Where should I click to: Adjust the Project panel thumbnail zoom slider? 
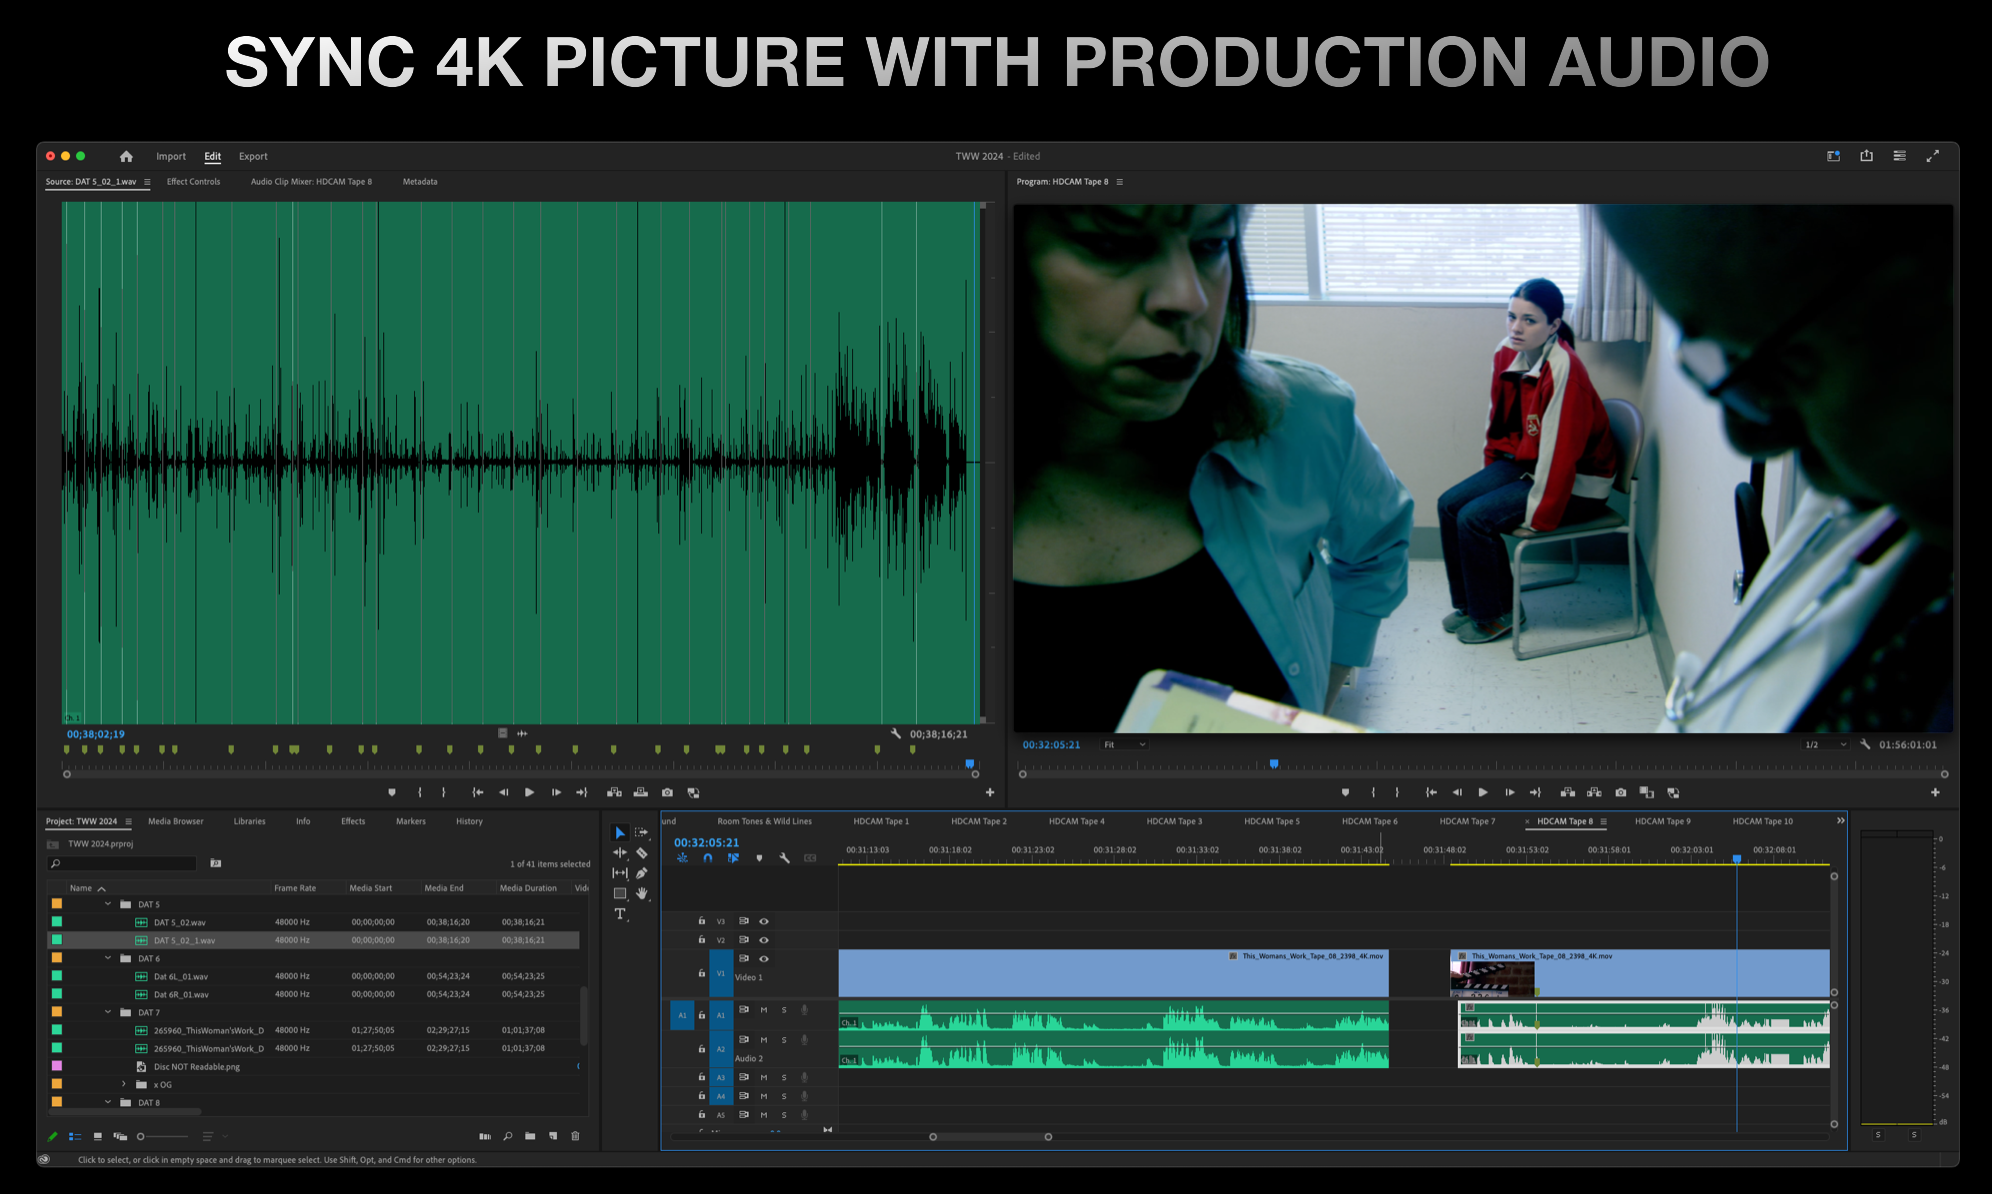(x=162, y=1136)
